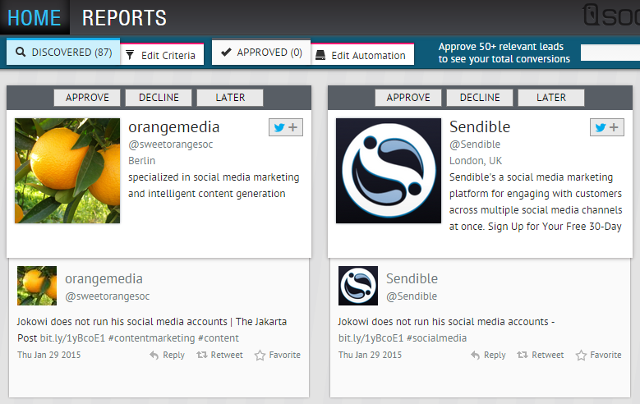
Task: Favorite the orangemedia tweet
Action: click(277, 355)
